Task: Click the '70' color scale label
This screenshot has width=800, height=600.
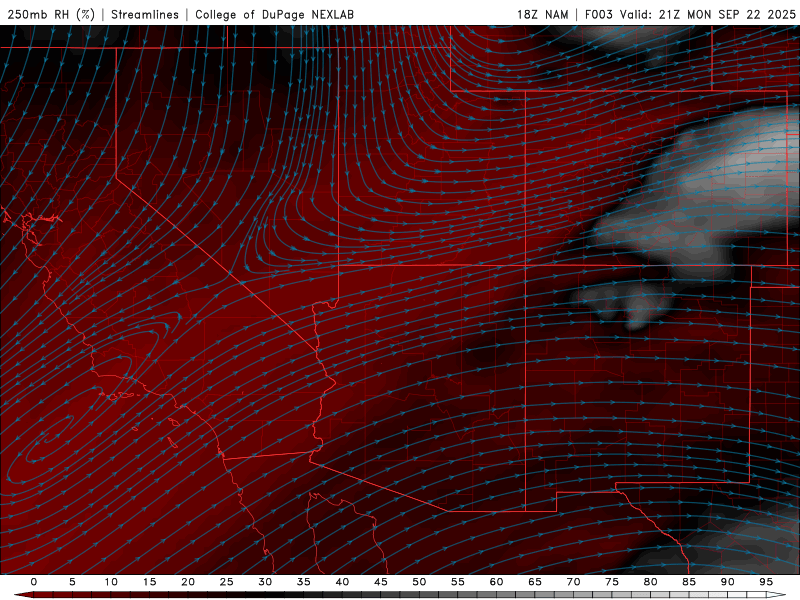Action: click(x=573, y=582)
